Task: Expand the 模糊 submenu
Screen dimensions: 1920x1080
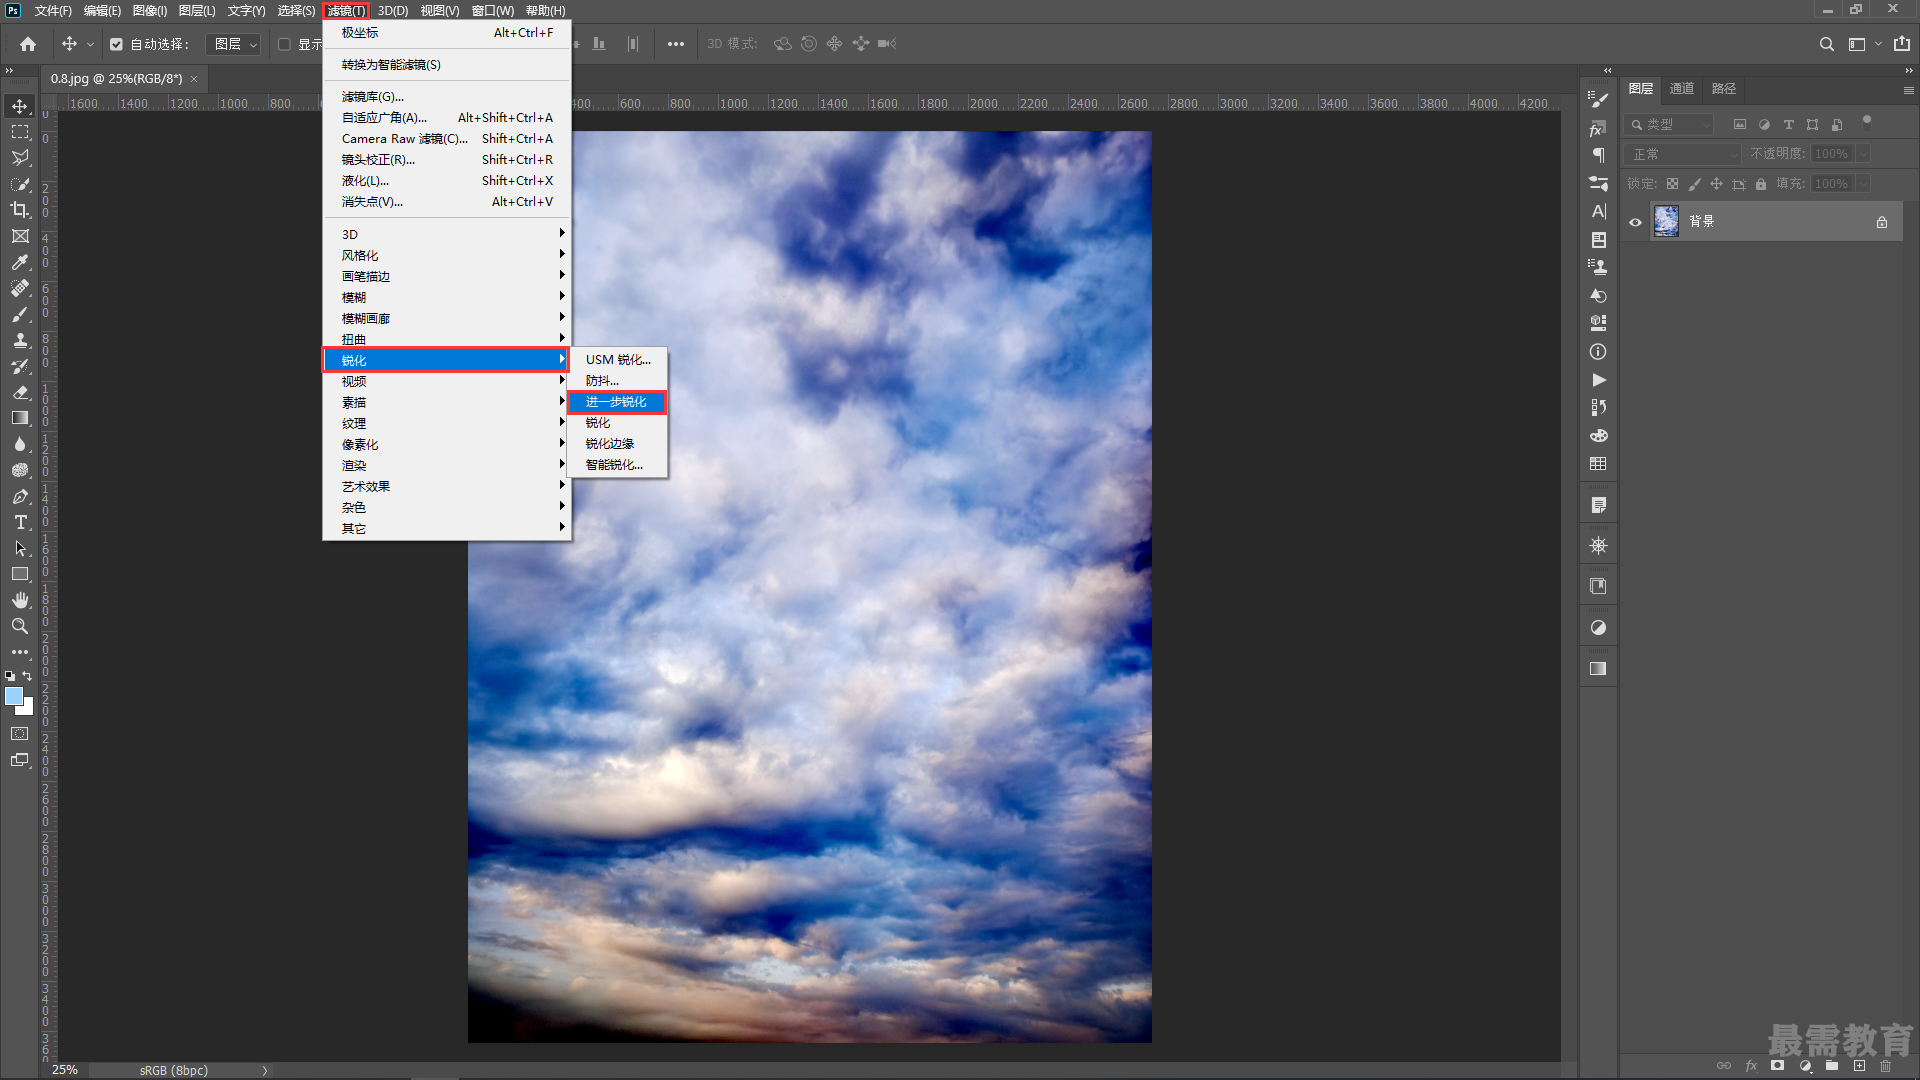Action: (x=446, y=298)
